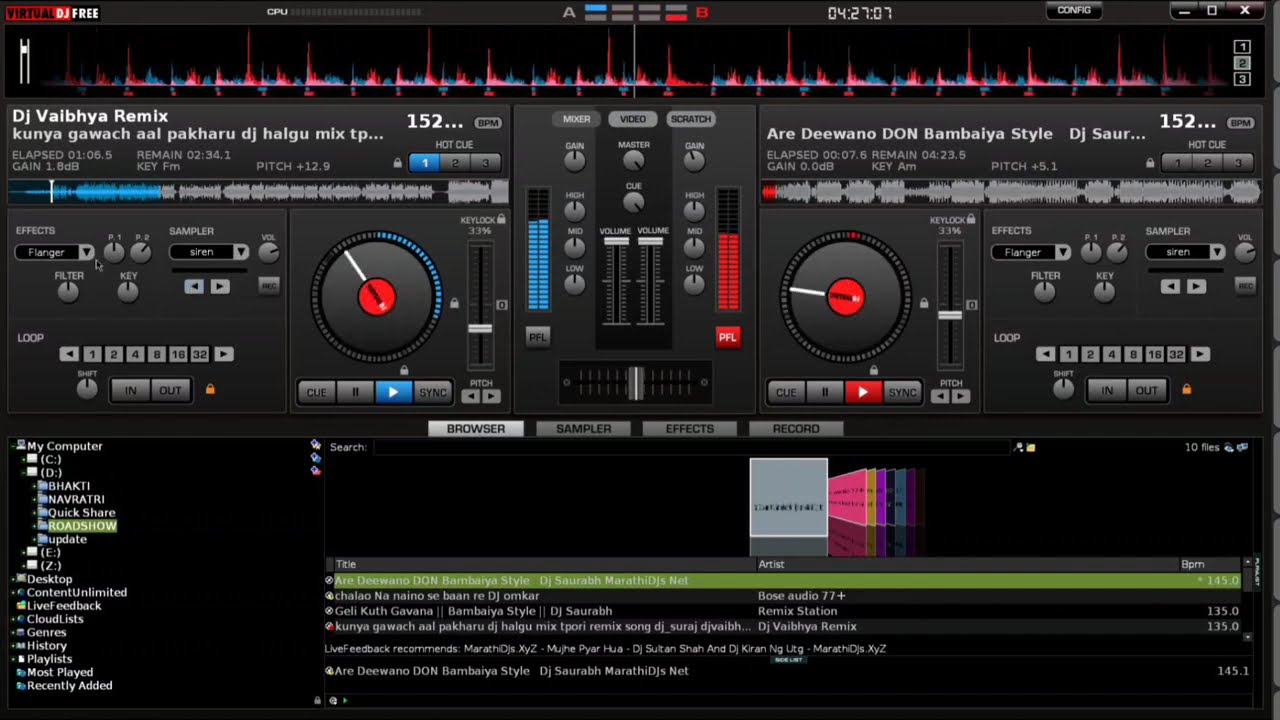
Task: Click right deck BPM tap button
Action: click(1241, 123)
